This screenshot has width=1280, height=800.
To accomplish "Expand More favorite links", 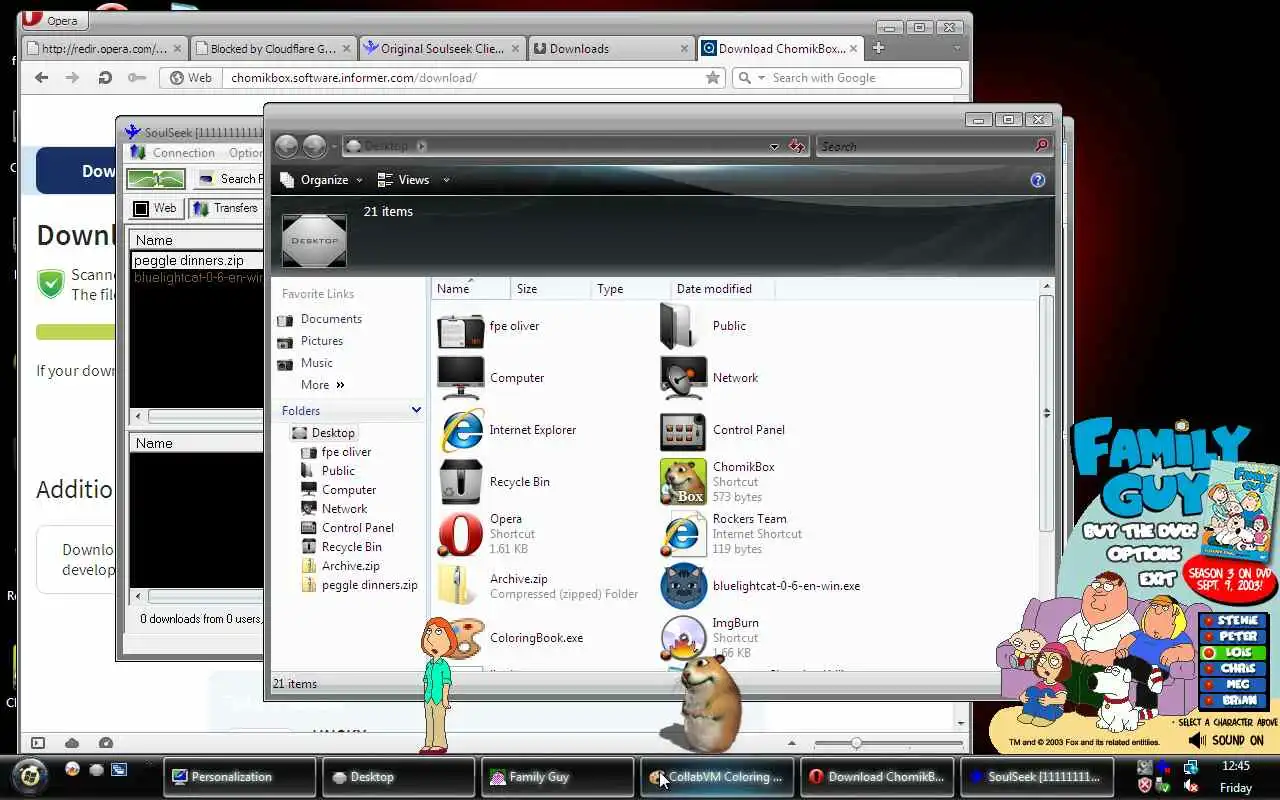I will tap(323, 385).
